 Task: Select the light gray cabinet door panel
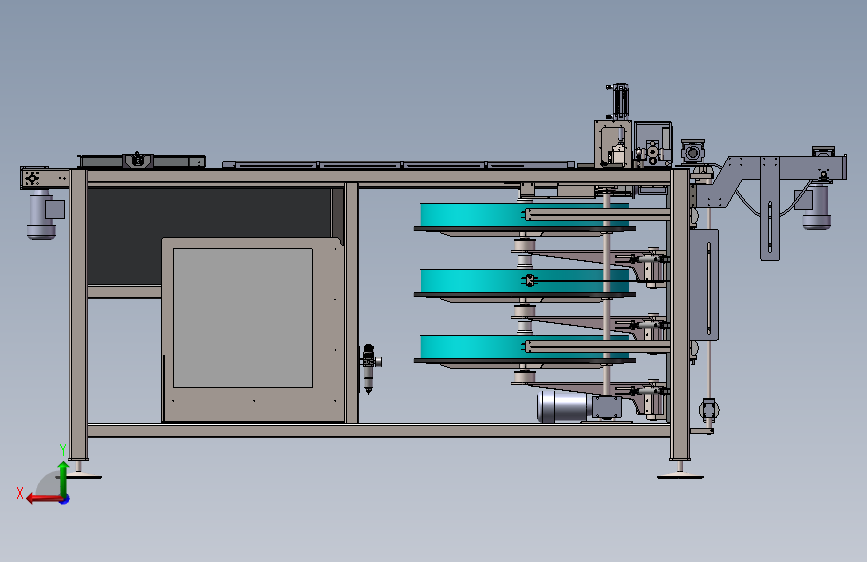point(243,318)
